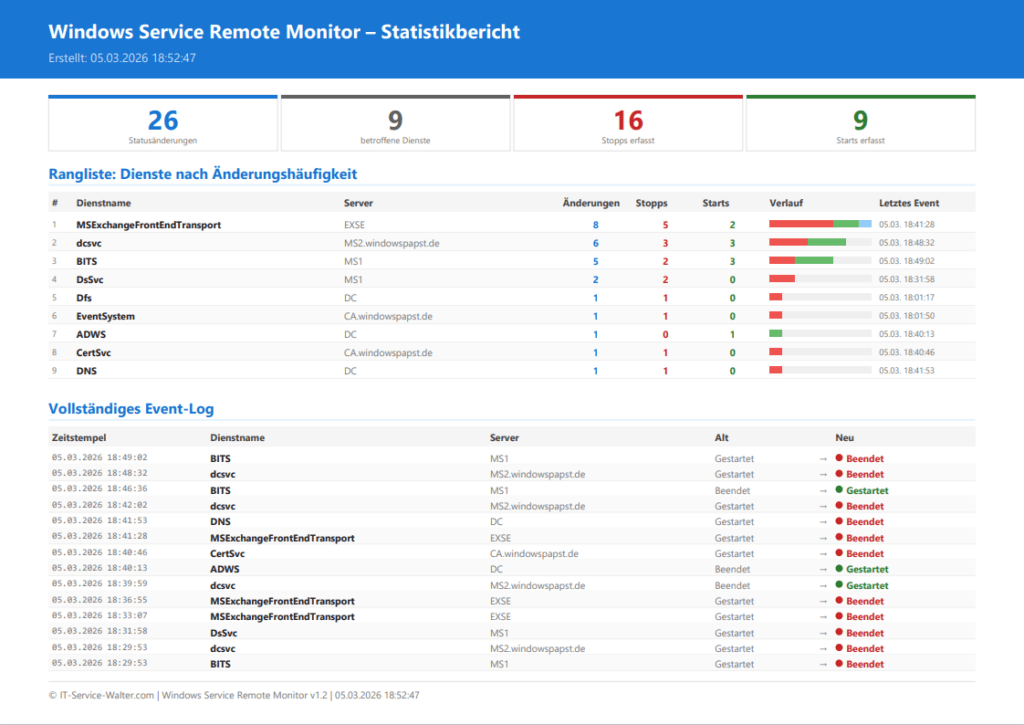This screenshot has width=1024, height=725.
Task: Click the arrow icon in the DsSvc event row
Action: tap(823, 632)
